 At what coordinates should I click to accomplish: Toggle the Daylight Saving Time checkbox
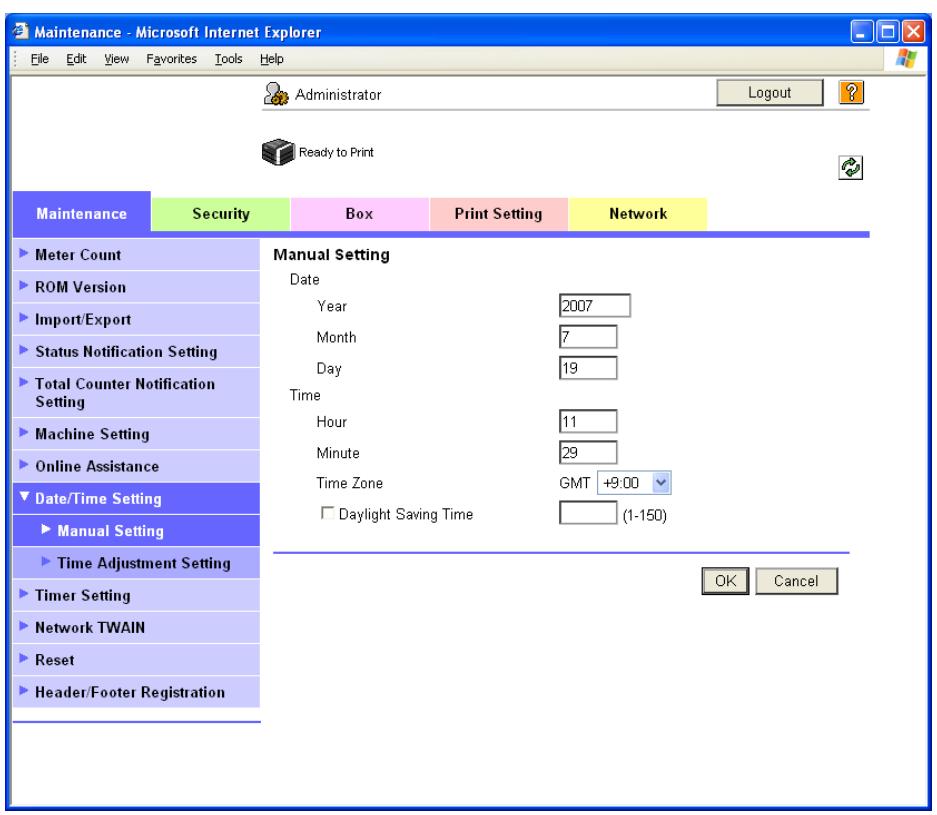click(327, 513)
